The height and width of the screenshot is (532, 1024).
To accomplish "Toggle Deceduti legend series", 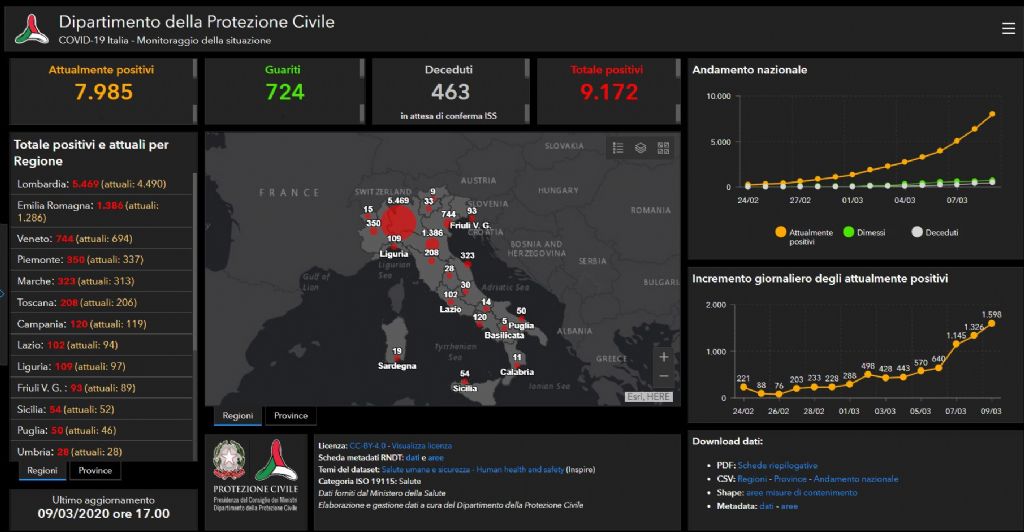I will (935, 232).
